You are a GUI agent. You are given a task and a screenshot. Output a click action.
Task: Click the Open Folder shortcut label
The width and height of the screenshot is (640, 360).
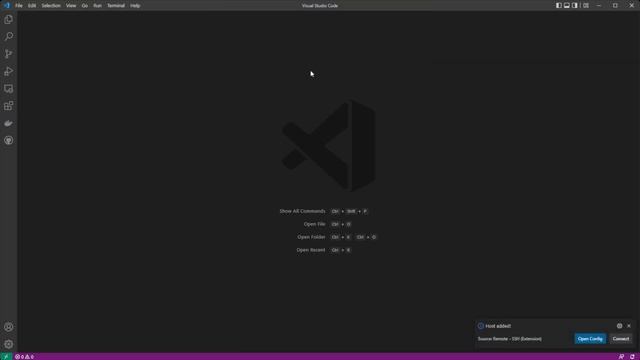click(311, 237)
